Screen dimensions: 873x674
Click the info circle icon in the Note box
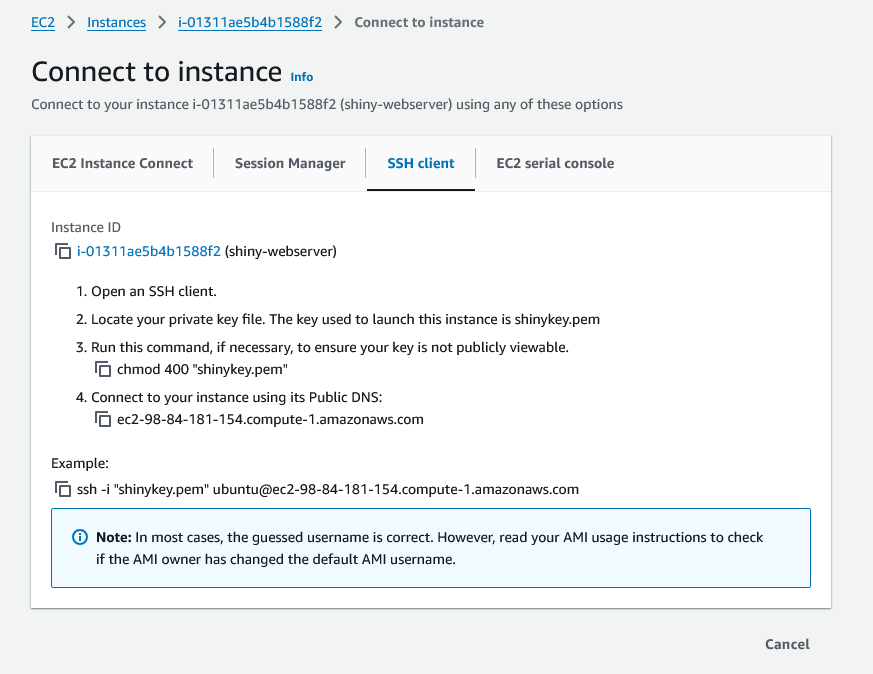point(79,537)
